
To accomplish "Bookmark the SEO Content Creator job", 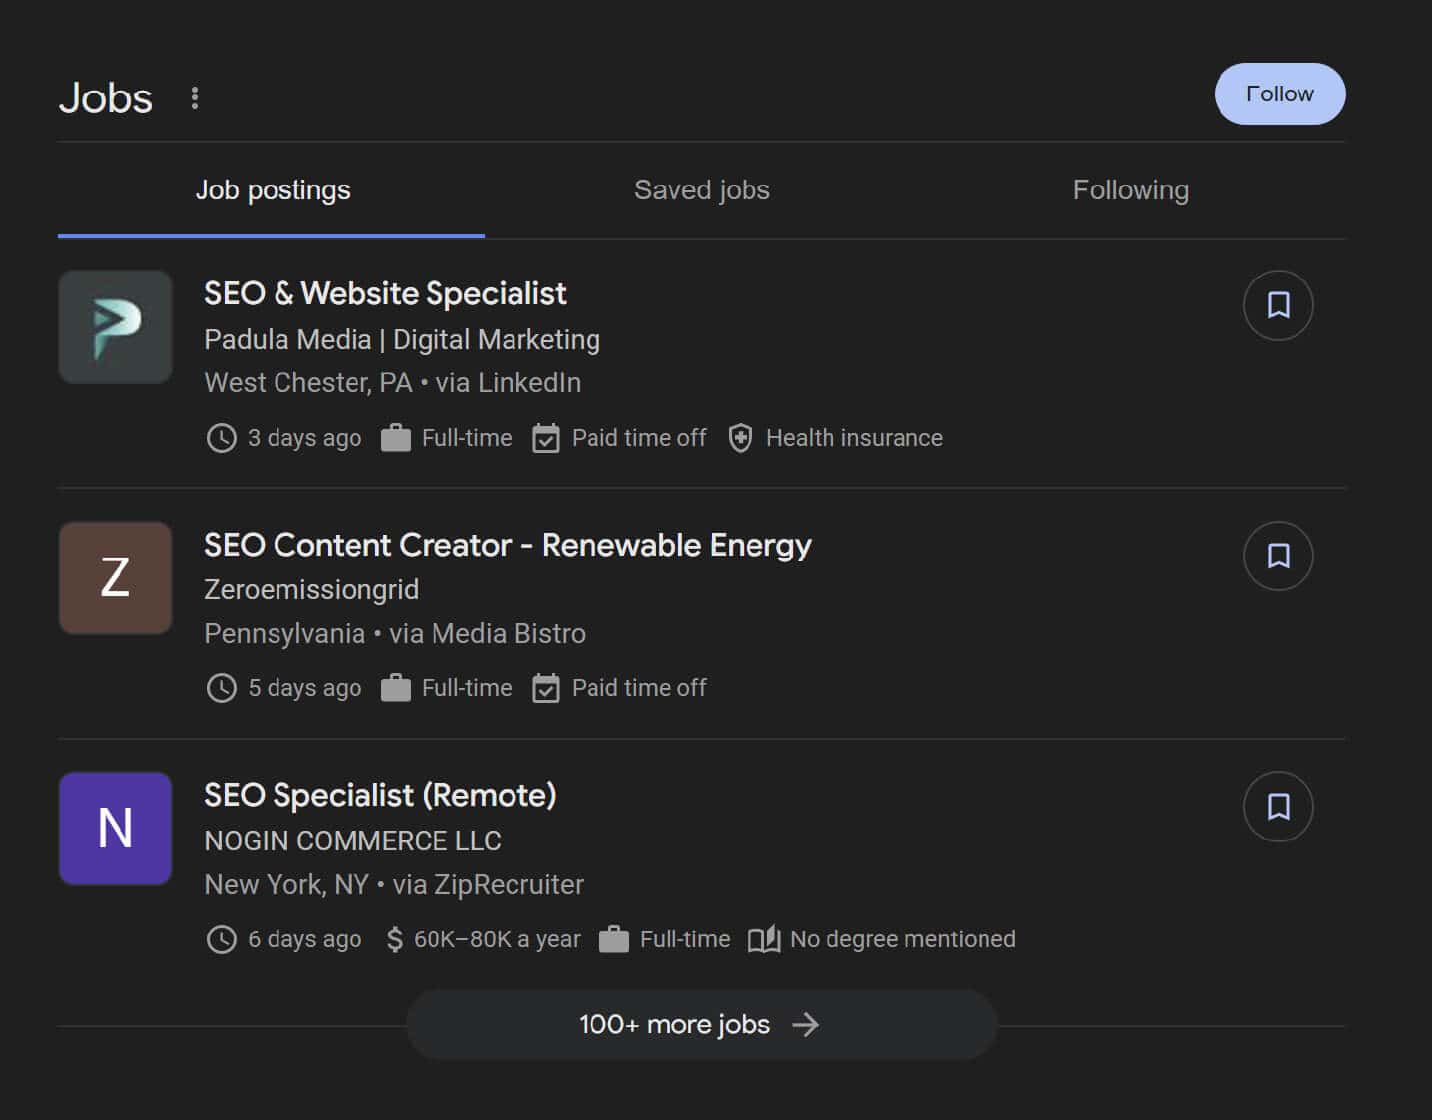I will 1278,556.
